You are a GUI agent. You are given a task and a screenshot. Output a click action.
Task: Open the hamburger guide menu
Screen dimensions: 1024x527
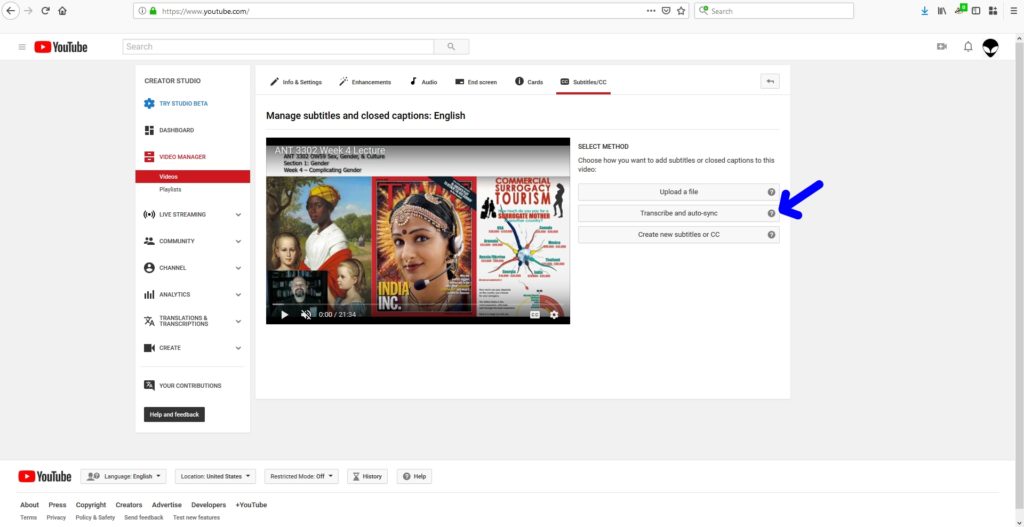coord(22,47)
